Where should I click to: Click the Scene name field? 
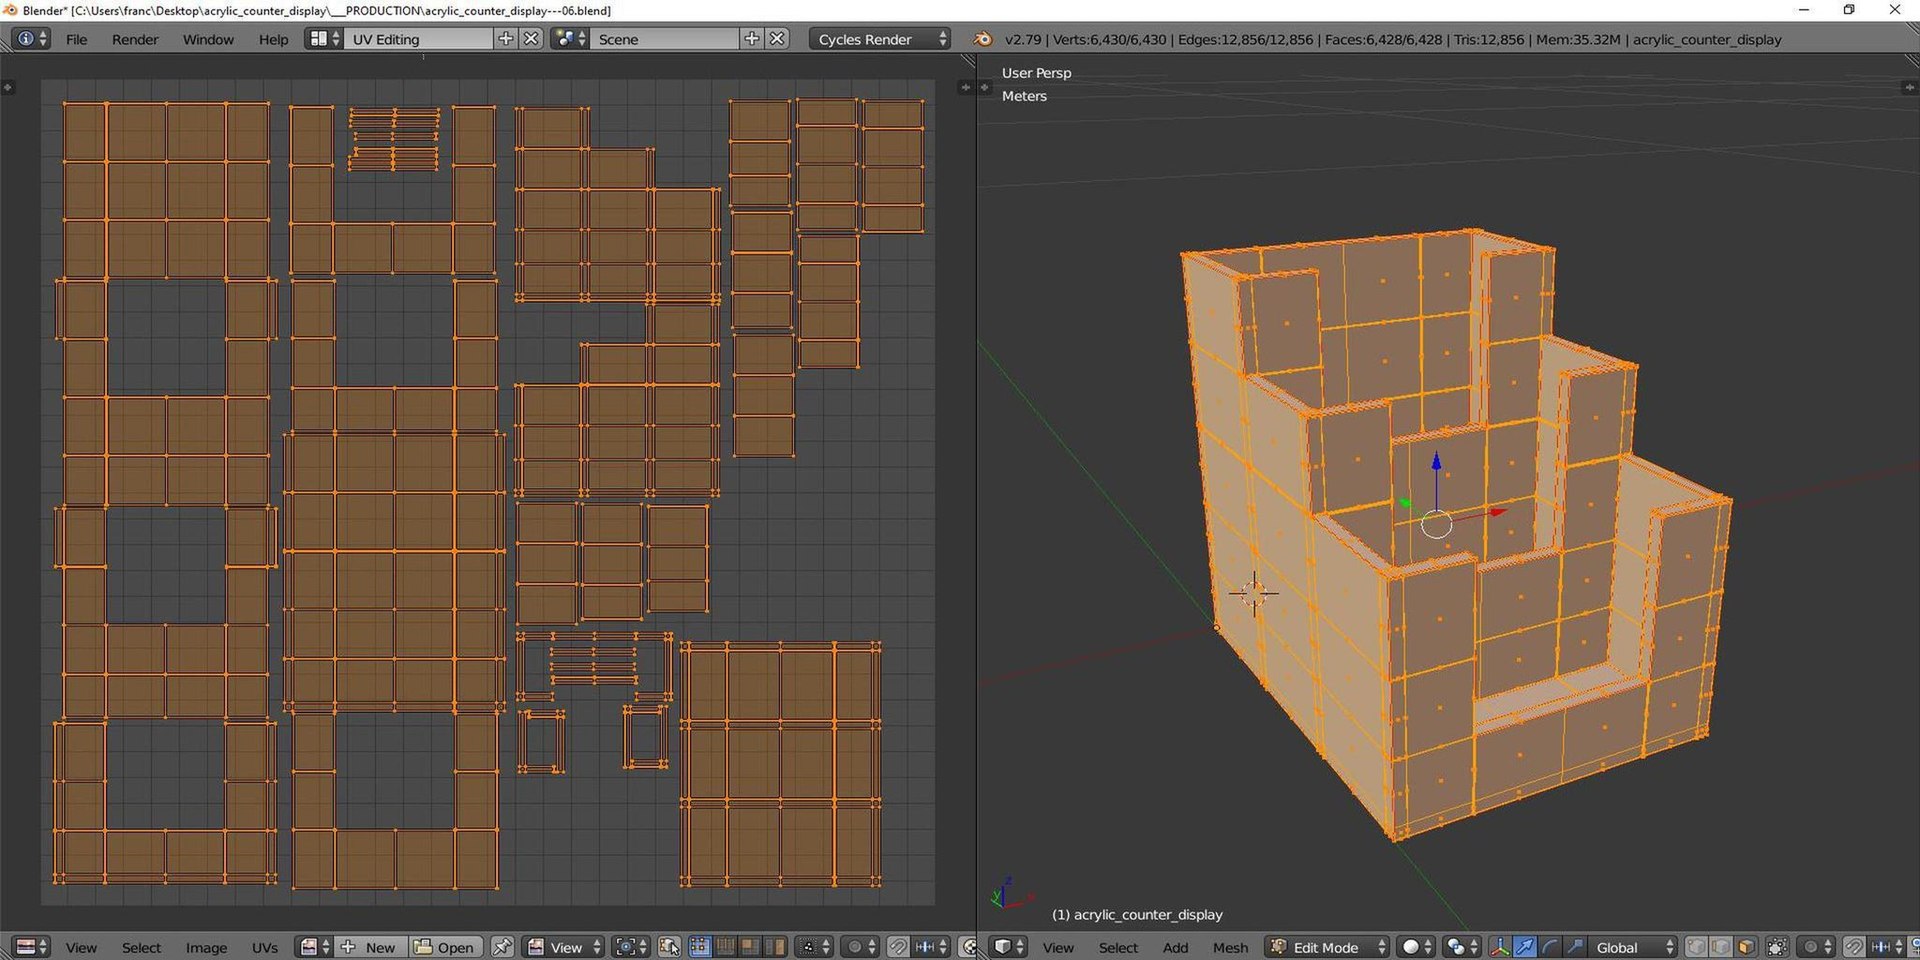[x=664, y=39]
